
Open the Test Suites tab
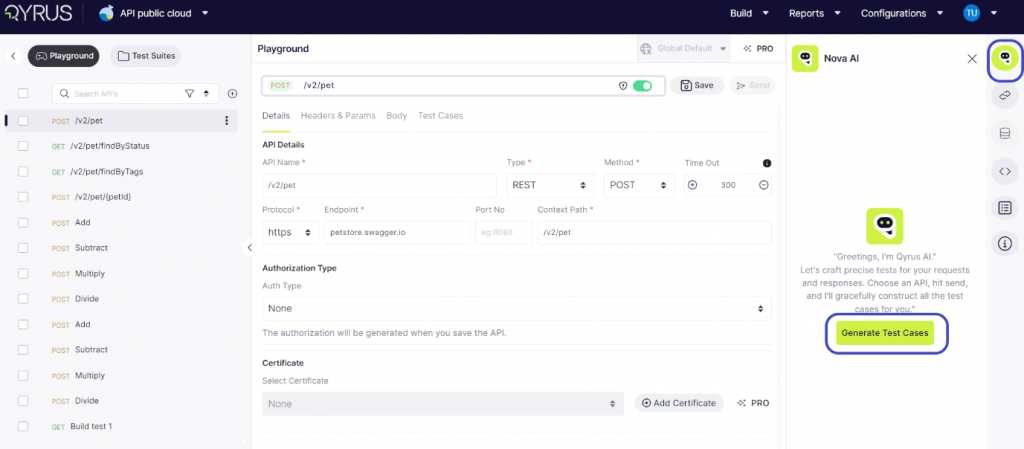point(145,56)
